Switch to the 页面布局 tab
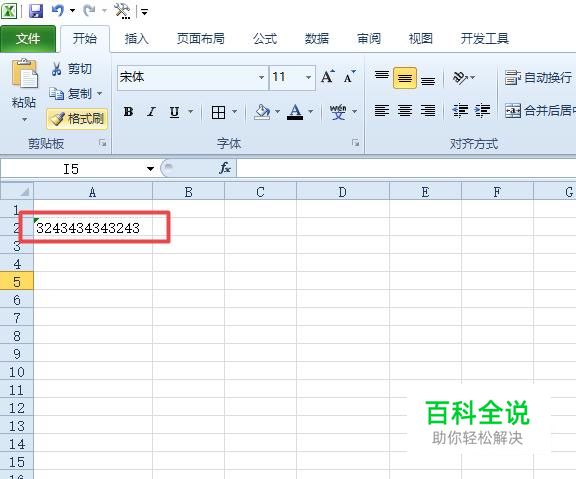 (201, 39)
